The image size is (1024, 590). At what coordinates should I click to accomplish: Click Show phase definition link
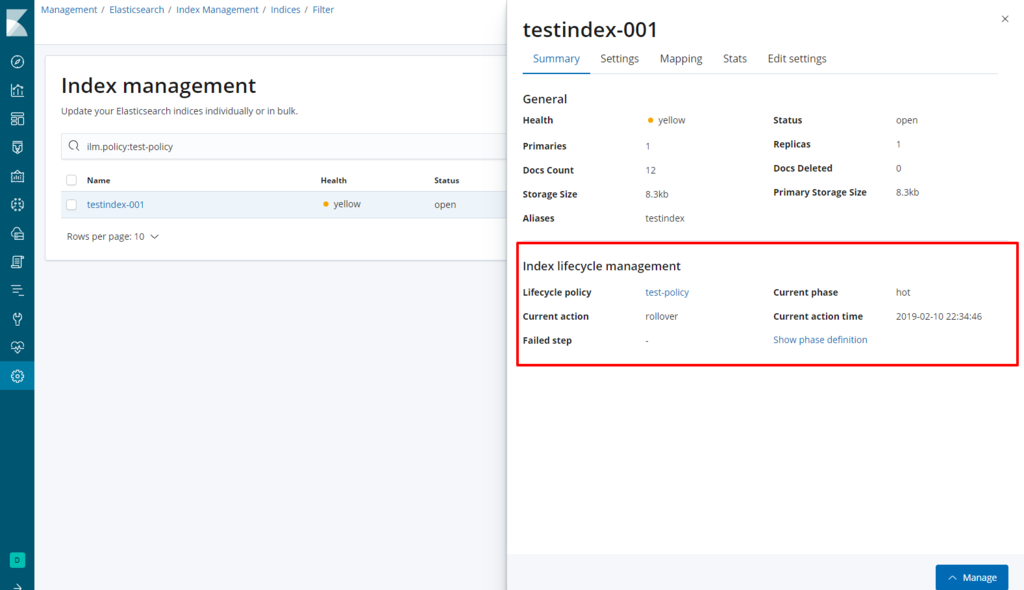click(x=820, y=340)
